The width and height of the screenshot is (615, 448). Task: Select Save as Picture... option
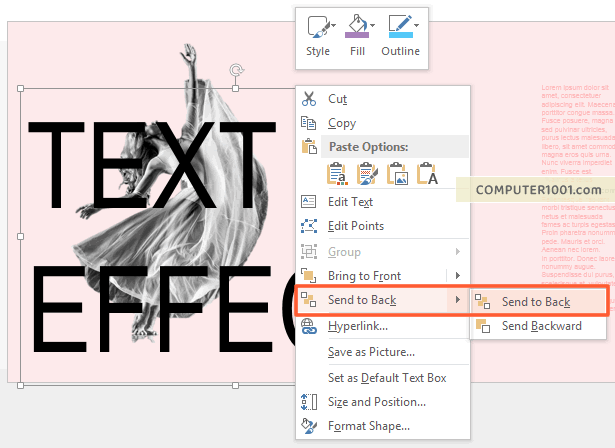point(370,351)
